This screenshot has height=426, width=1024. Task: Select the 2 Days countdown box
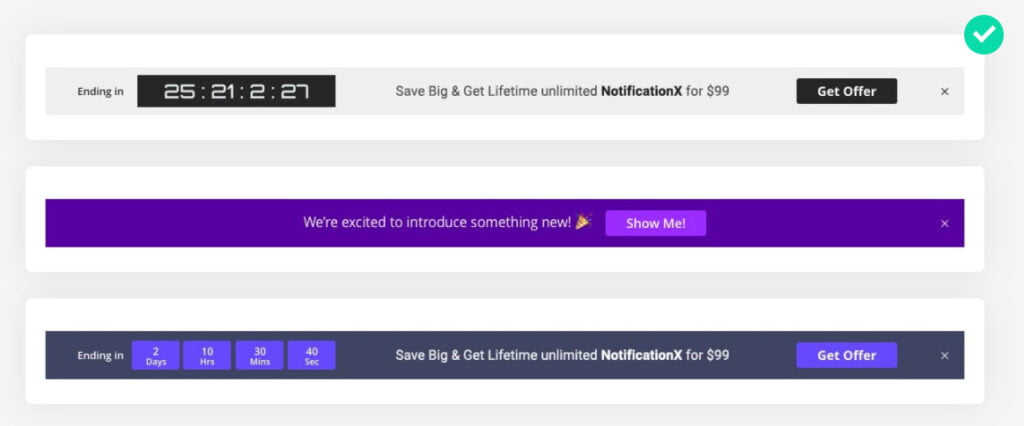(x=155, y=355)
